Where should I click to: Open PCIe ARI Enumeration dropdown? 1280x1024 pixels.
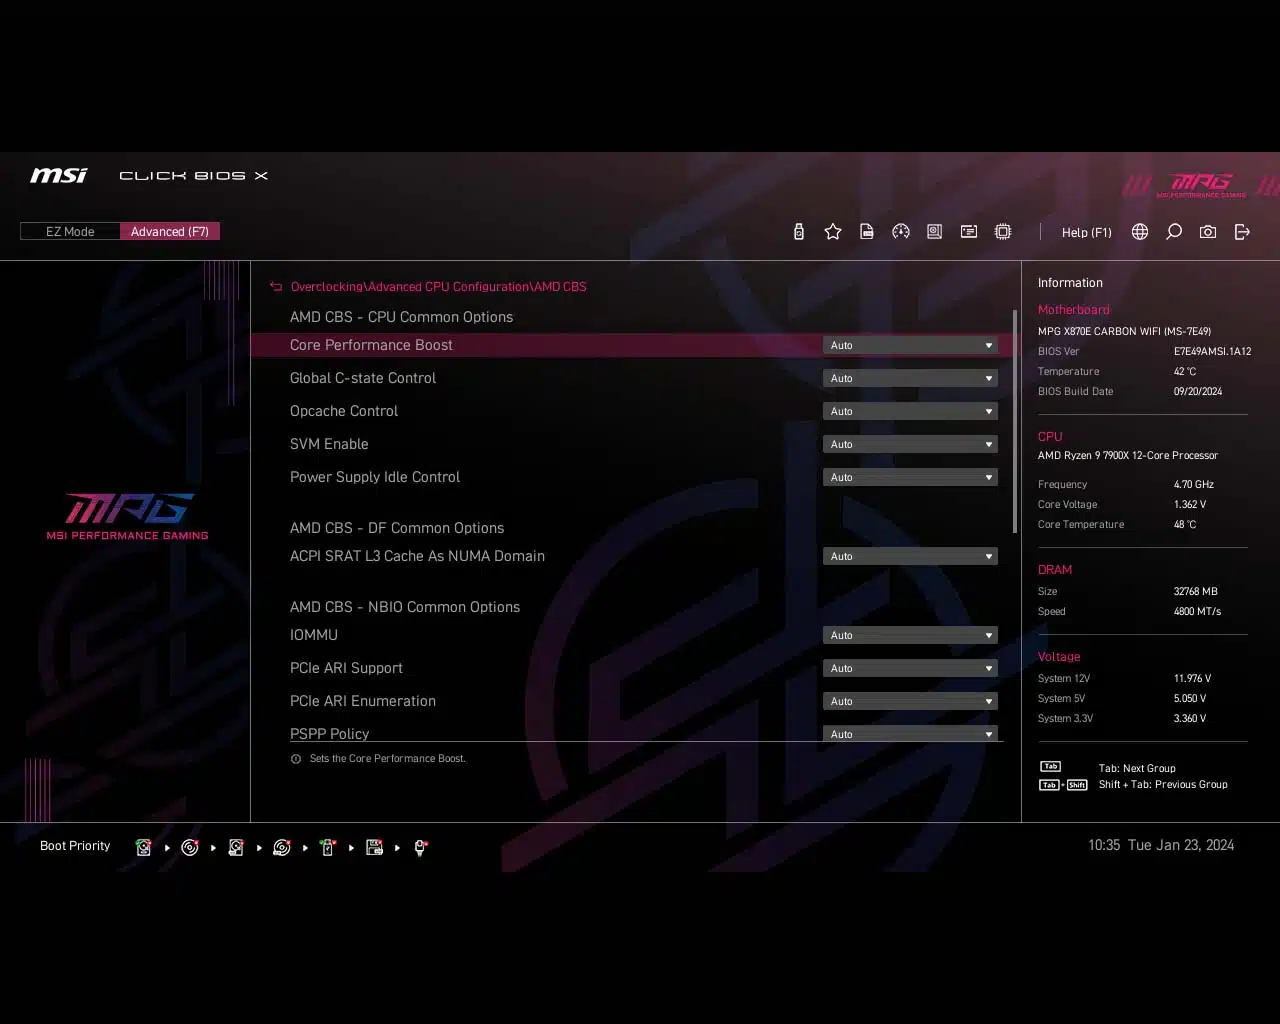click(910, 701)
